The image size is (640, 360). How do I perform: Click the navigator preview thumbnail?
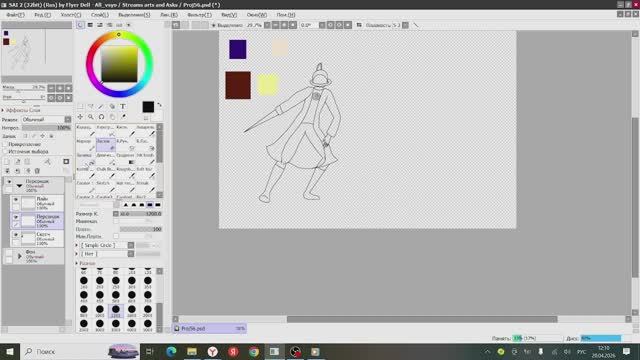(x=37, y=52)
